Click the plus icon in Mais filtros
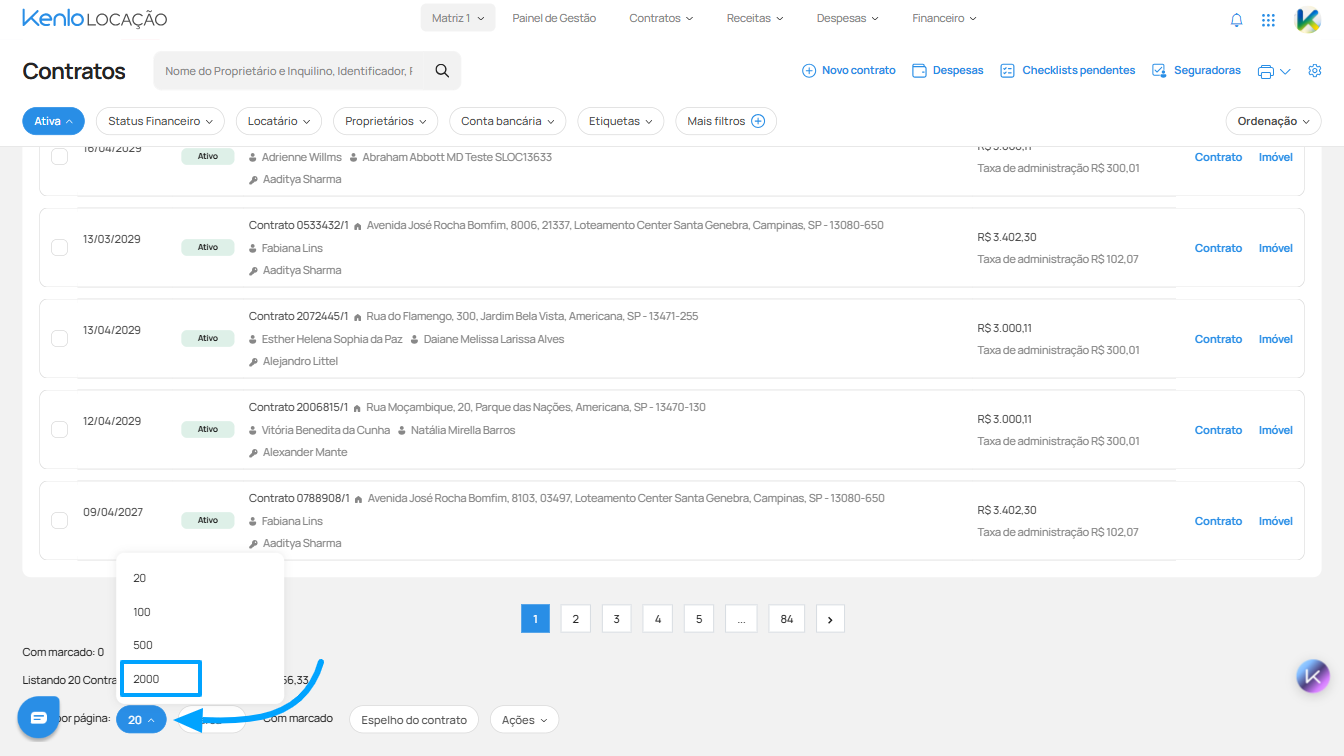Viewport: 1344px width, 756px height. coord(758,121)
